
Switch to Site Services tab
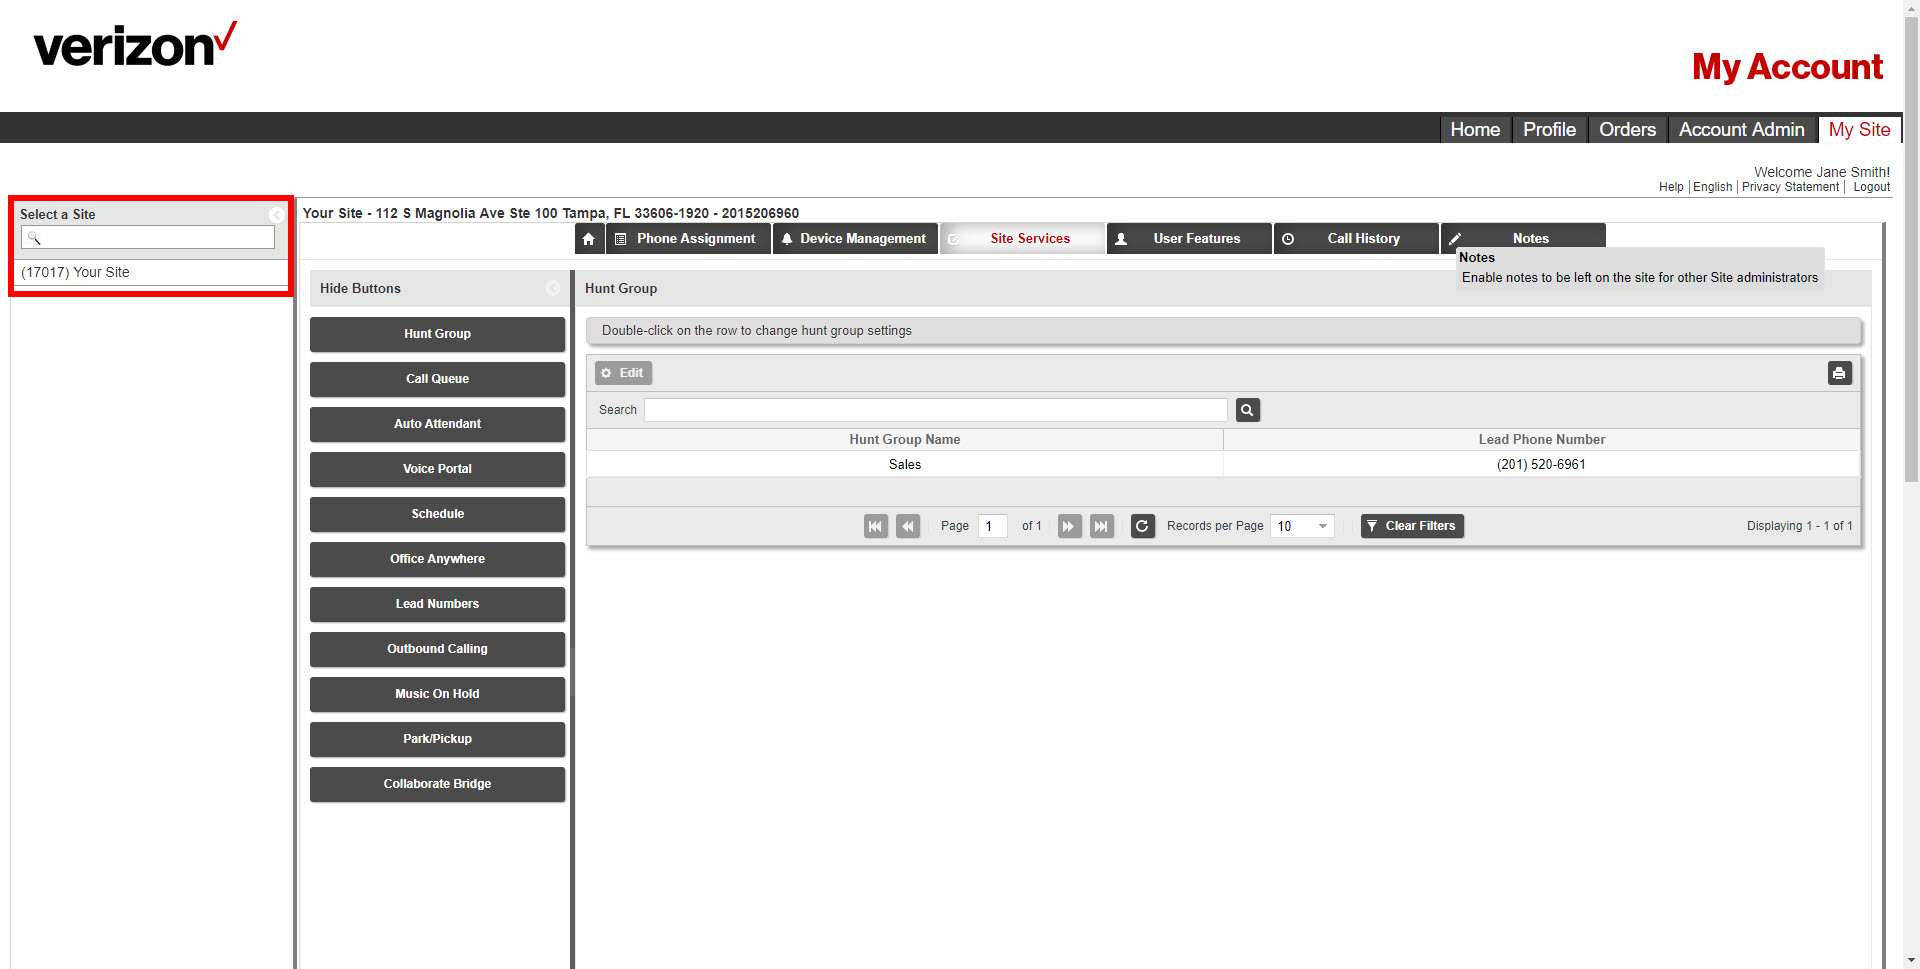[x=1022, y=239]
